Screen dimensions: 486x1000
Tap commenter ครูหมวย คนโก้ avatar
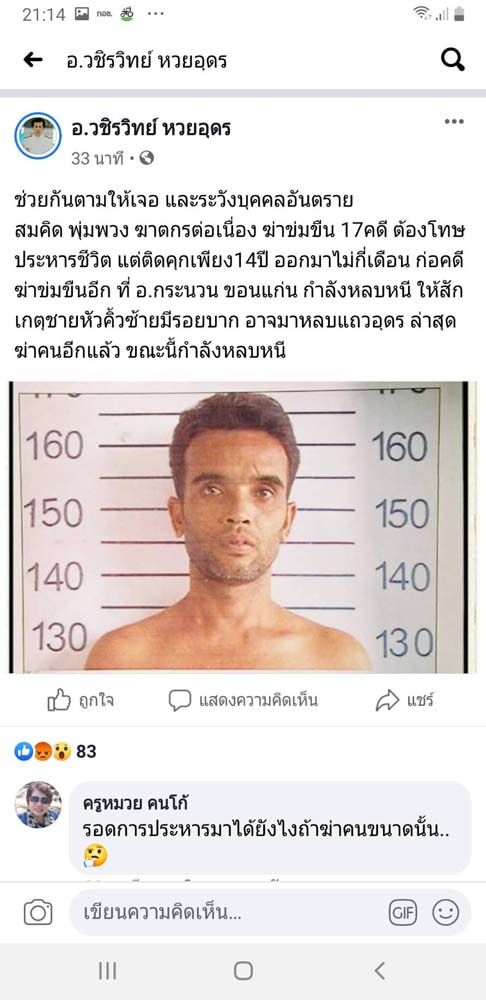38,804
